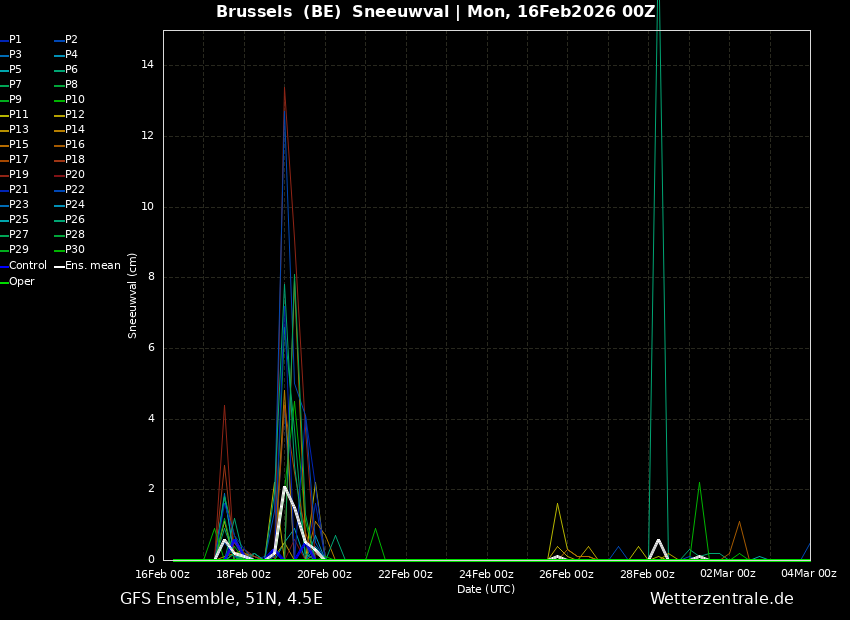Click the Wetterzentrale.de watermark text
The height and width of the screenshot is (620, 850).
point(721,599)
